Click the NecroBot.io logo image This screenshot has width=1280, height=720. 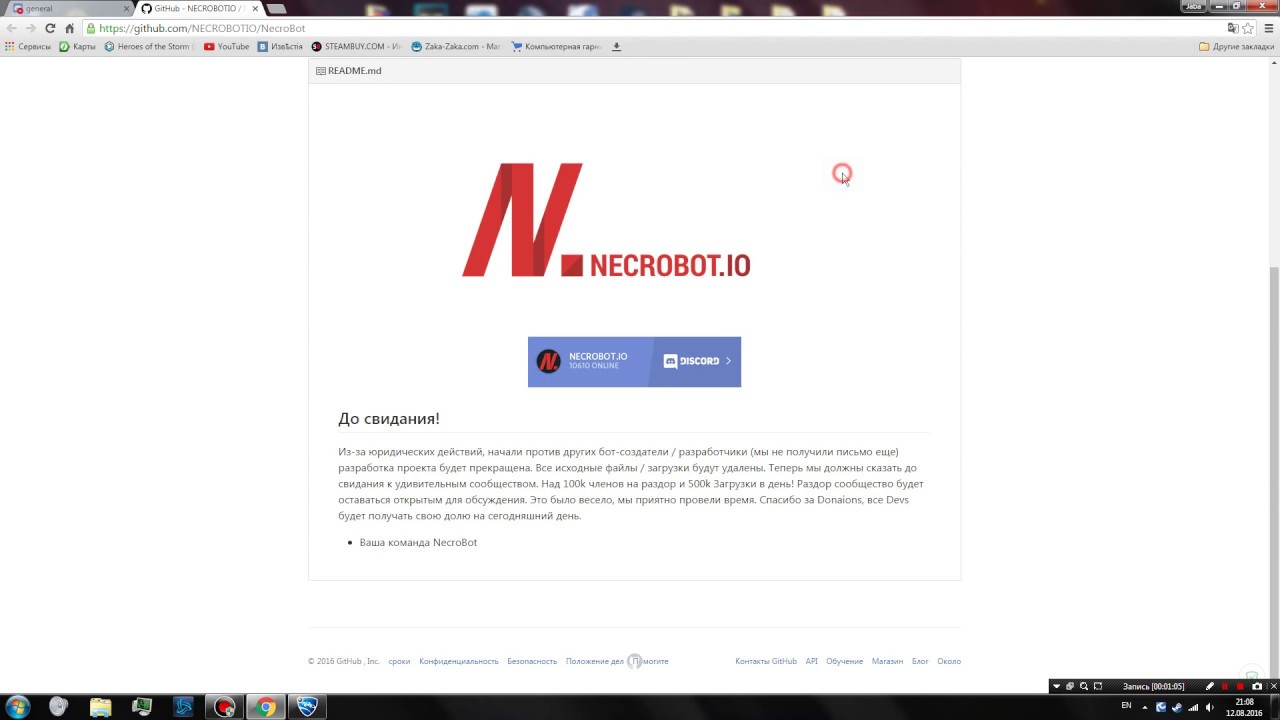(x=606, y=220)
